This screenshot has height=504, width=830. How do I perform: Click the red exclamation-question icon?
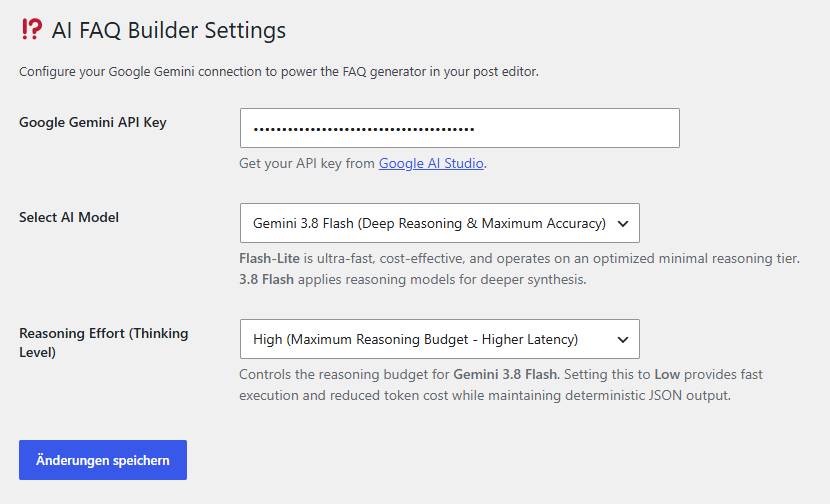coord(31,29)
